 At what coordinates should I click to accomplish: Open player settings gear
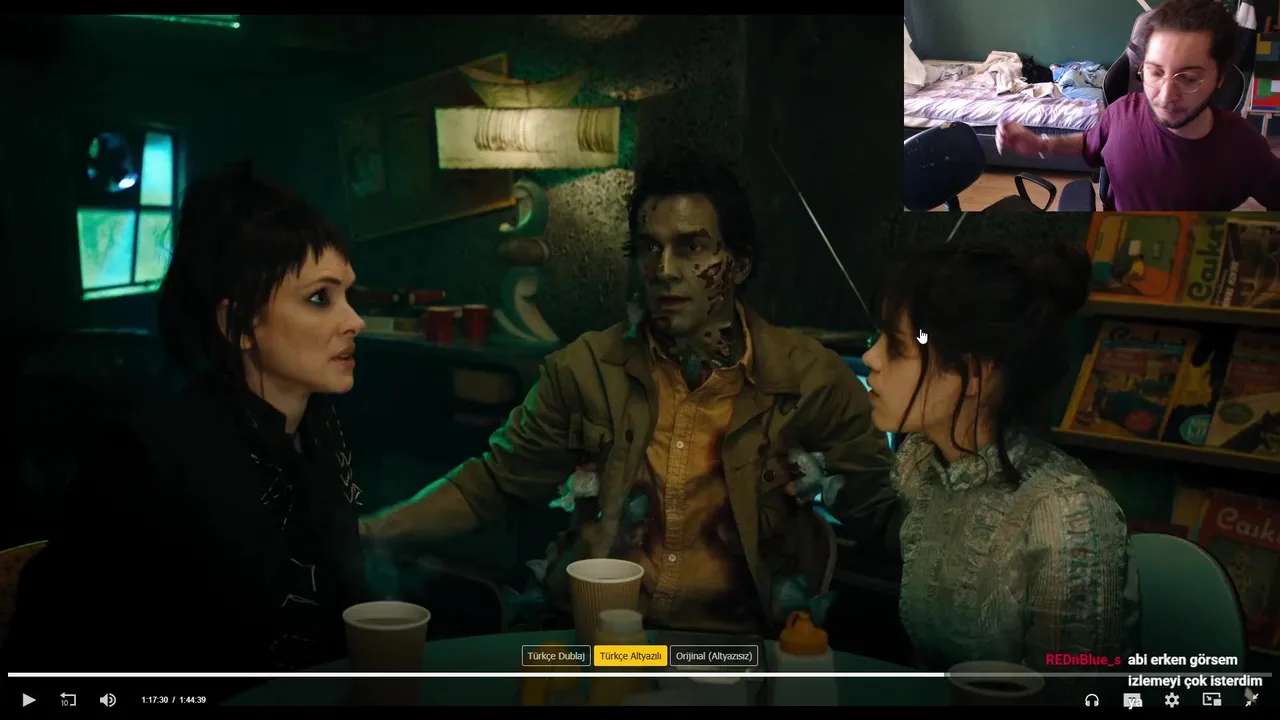point(1172,700)
